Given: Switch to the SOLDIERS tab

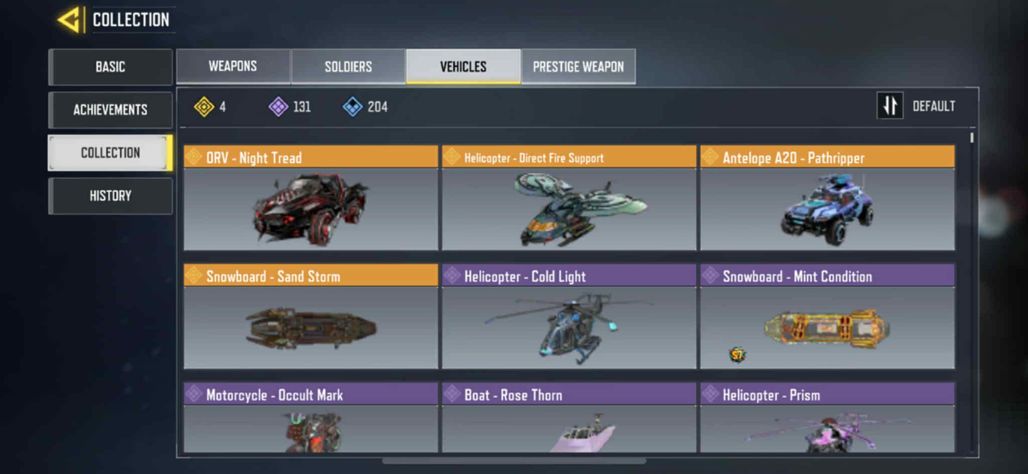Looking at the screenshot, I should (x=348, y=66).
